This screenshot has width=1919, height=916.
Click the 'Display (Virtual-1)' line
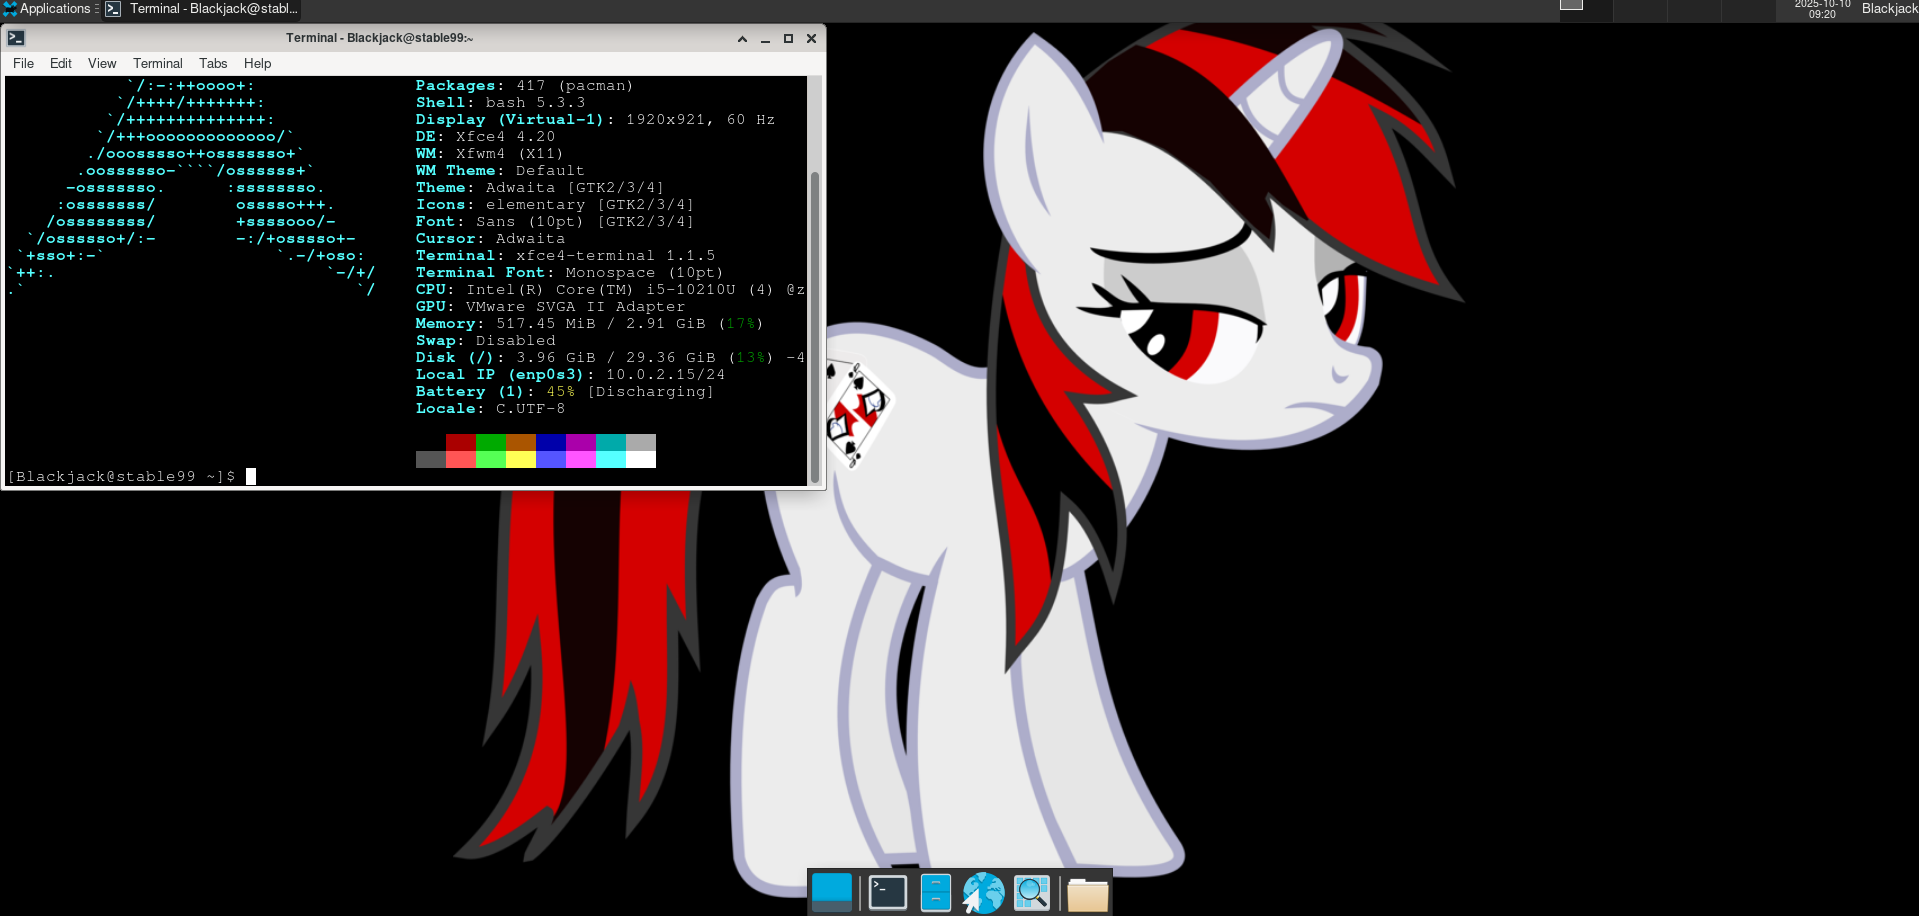tap(596, 119)
